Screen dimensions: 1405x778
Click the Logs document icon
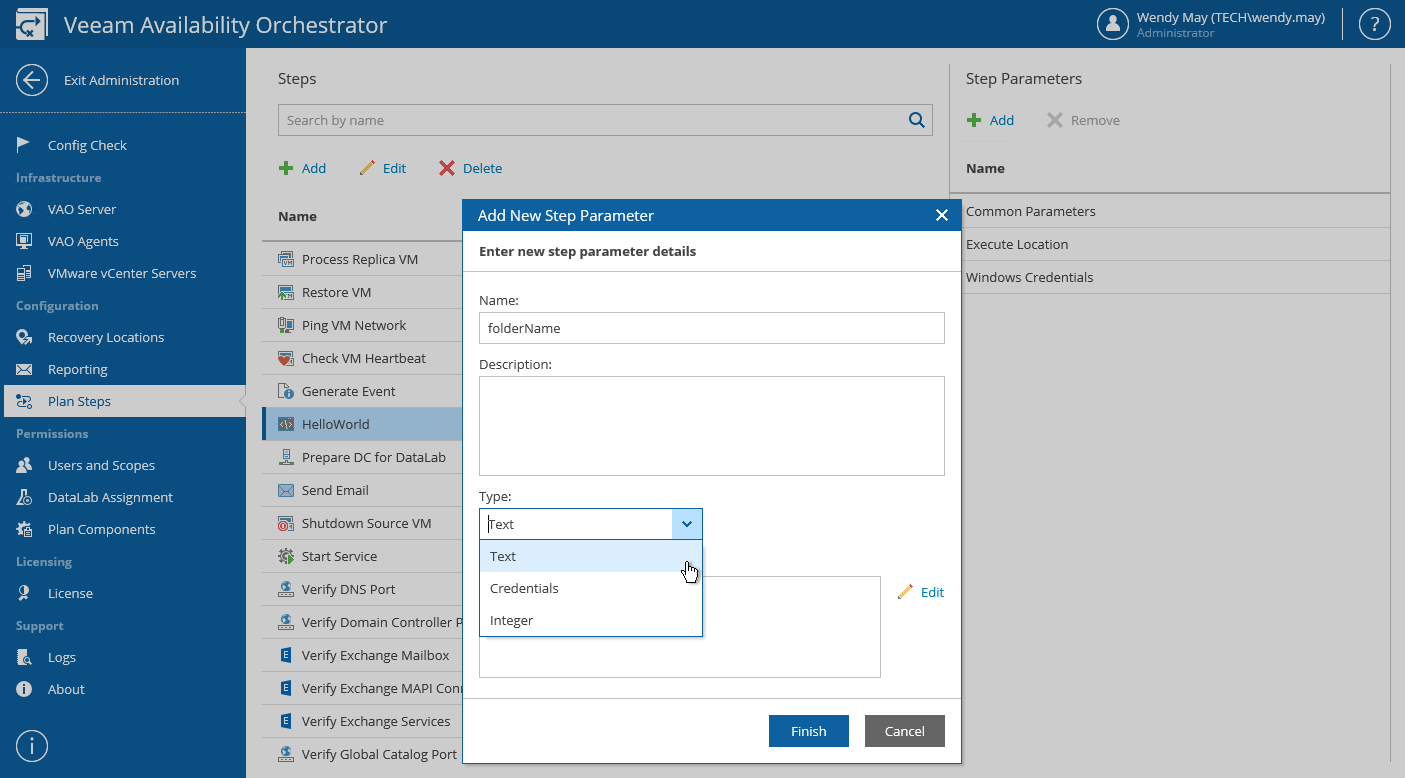point(24,657)
